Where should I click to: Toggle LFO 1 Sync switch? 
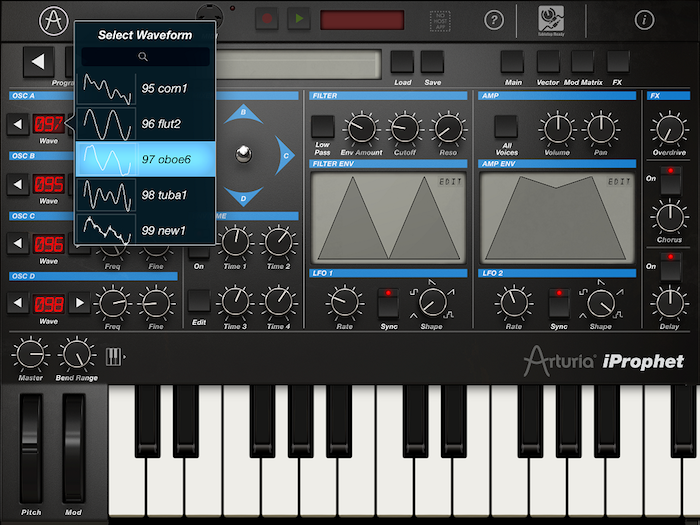click(x=388, y=303)
